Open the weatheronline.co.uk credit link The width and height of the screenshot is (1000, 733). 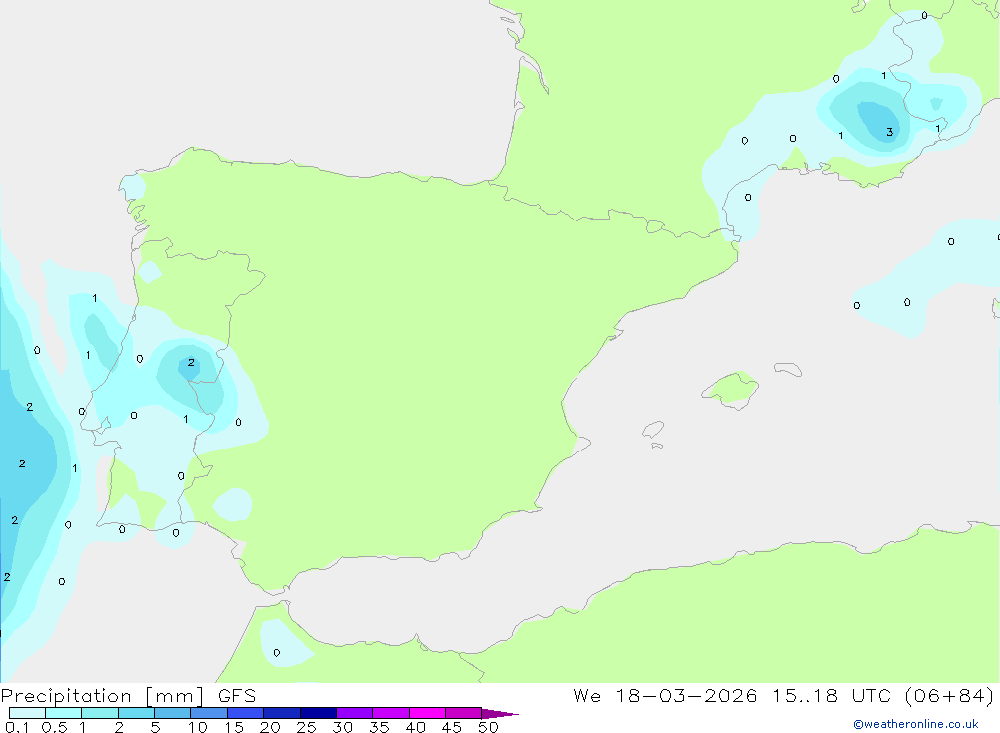click(916, 724)
